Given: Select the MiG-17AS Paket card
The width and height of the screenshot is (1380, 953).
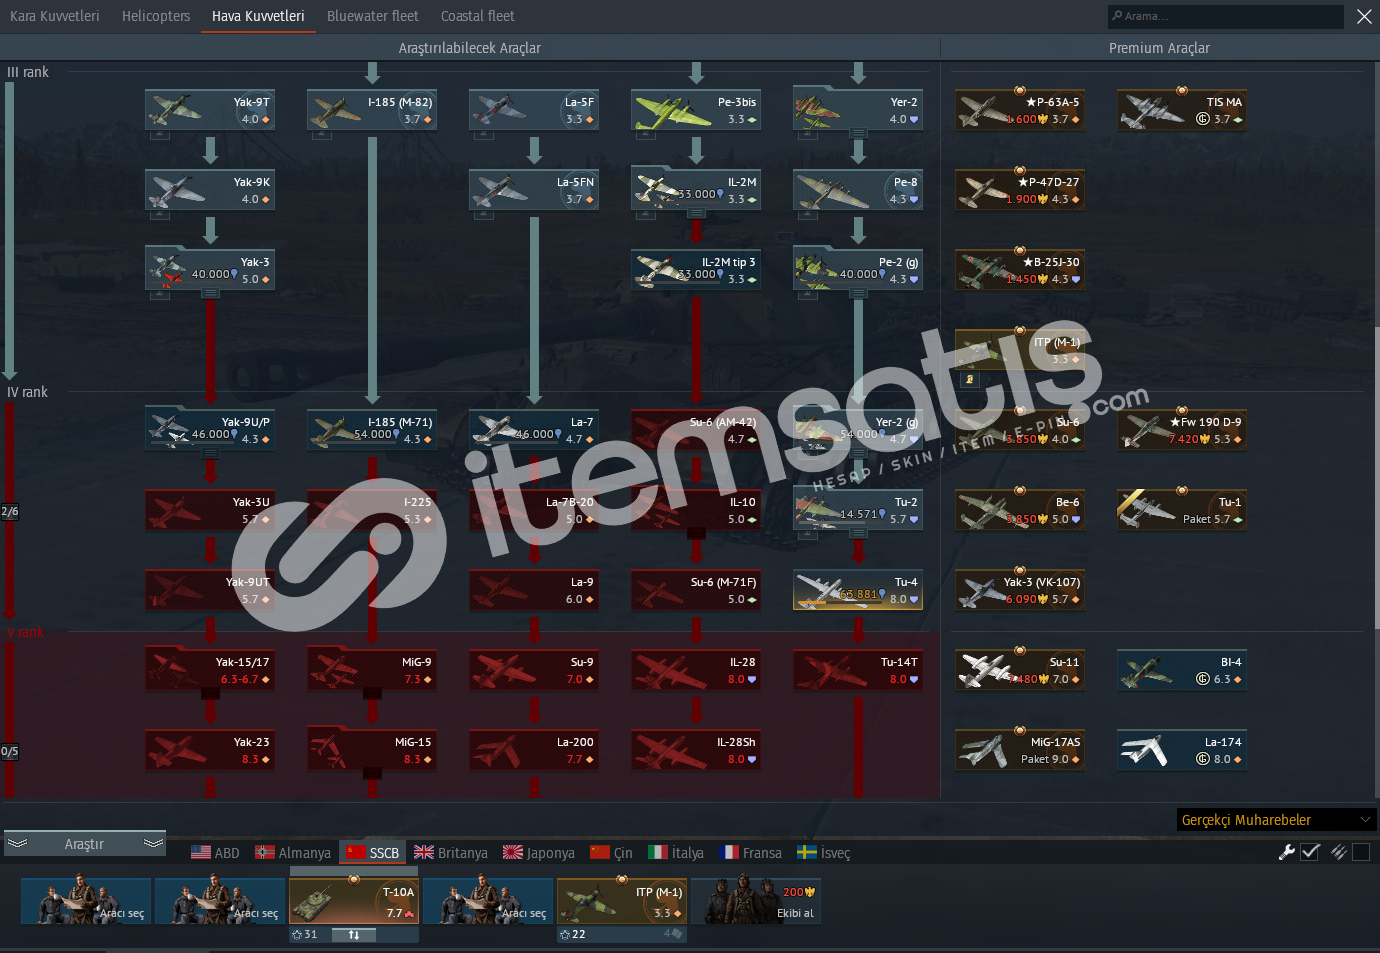Looking at the screenshot, I should pos(1020,750).
